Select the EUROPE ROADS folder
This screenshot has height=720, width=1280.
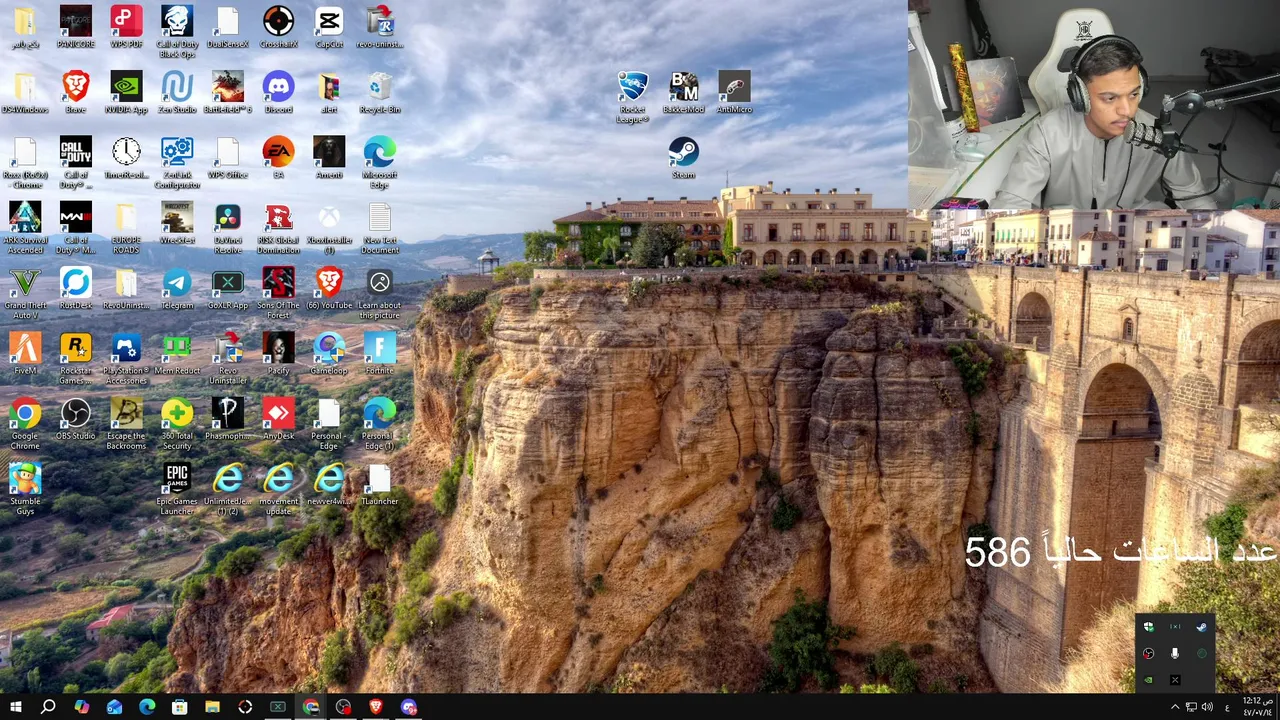(126, 227)
